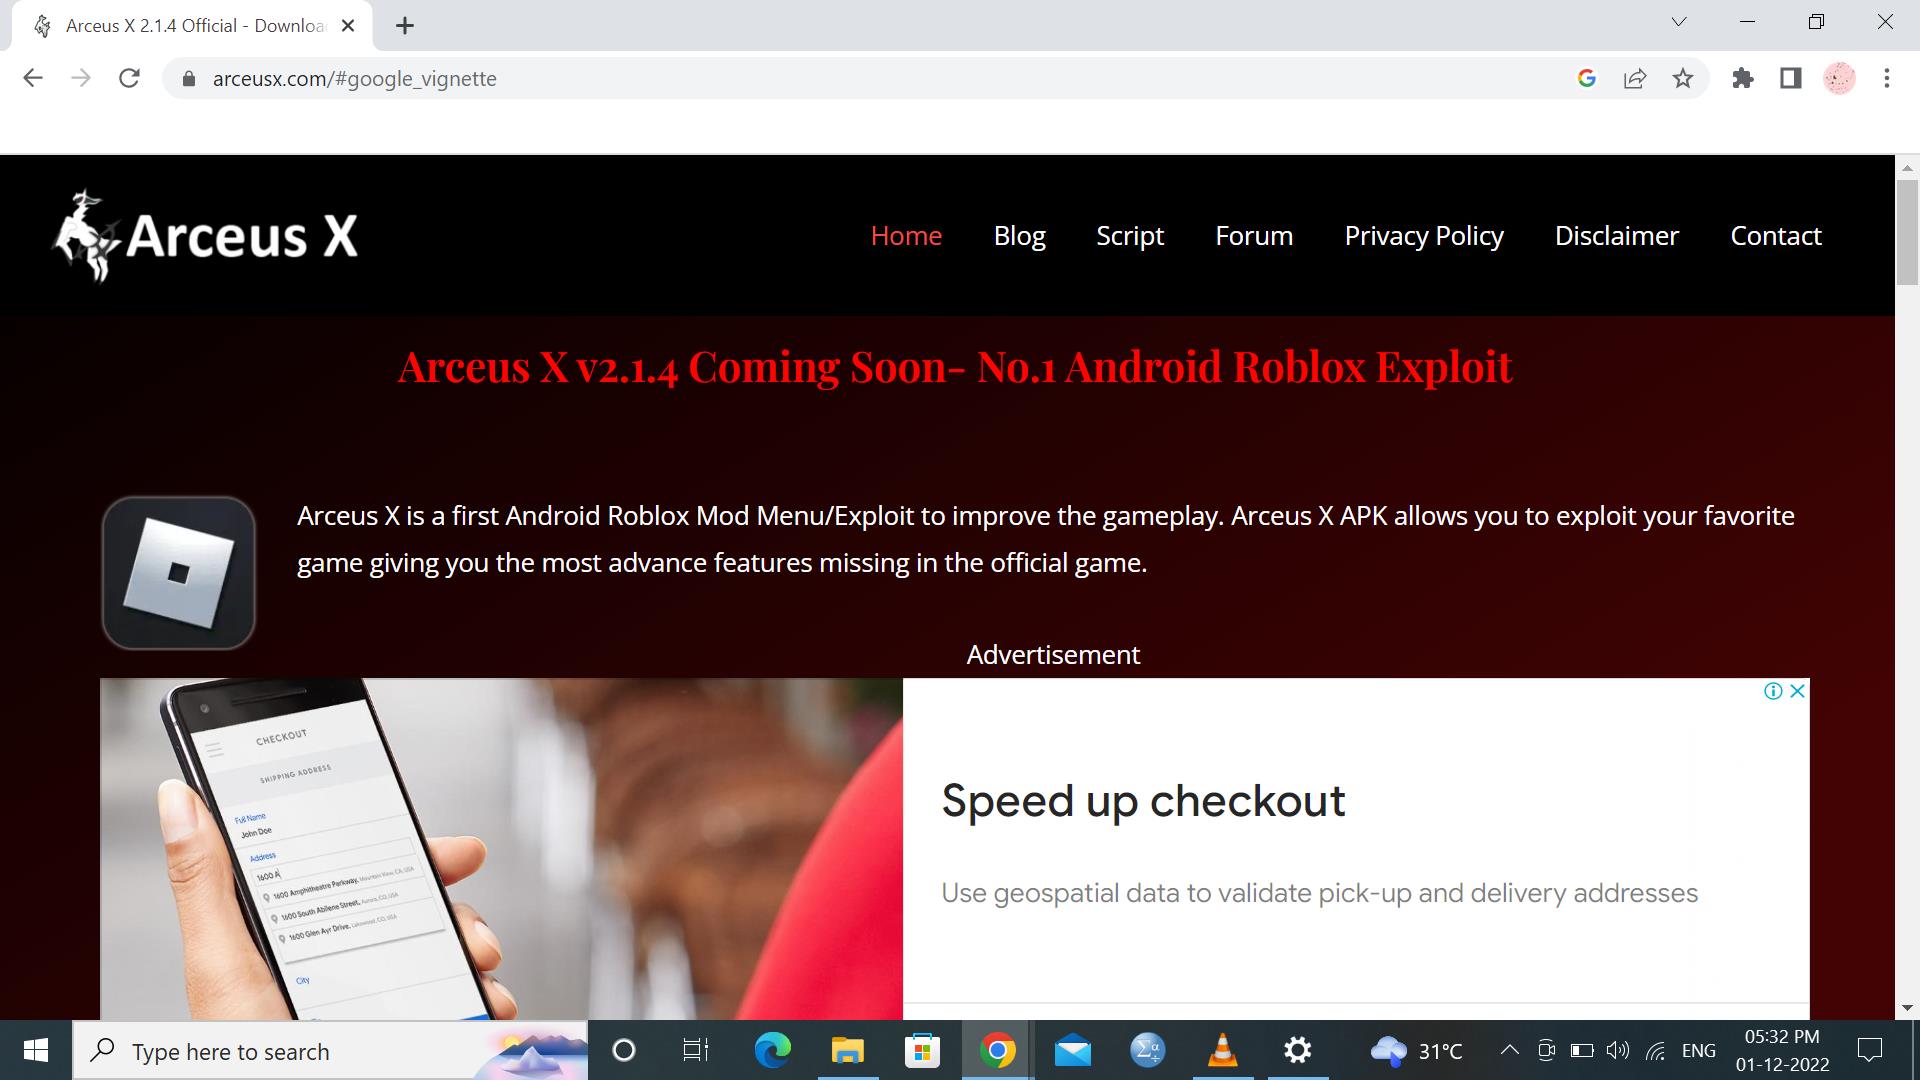Open Chrome profile avatar
The height and width of the screenshot is (1080, 1920).
tap(1839, 78)
